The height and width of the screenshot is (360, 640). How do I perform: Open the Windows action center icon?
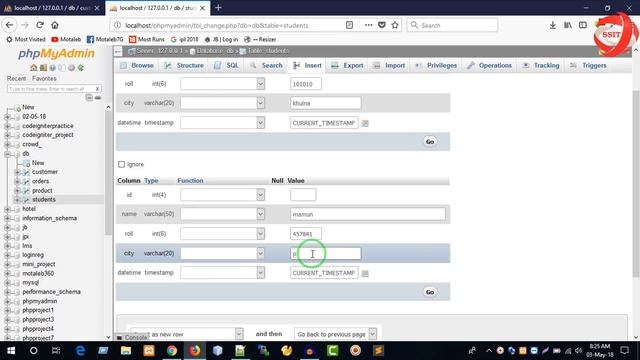[x=624, y=351]
